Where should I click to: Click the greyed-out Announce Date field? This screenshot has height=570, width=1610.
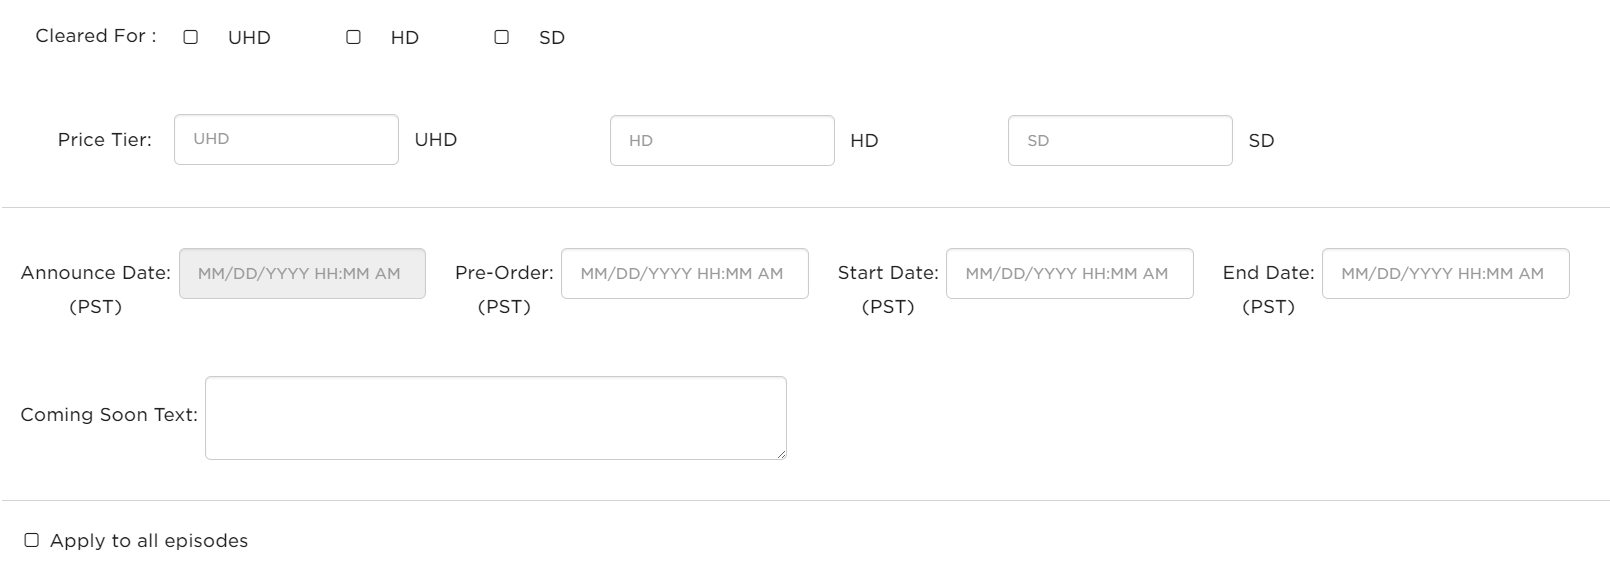pyautogui.click(x=302, y=273)
